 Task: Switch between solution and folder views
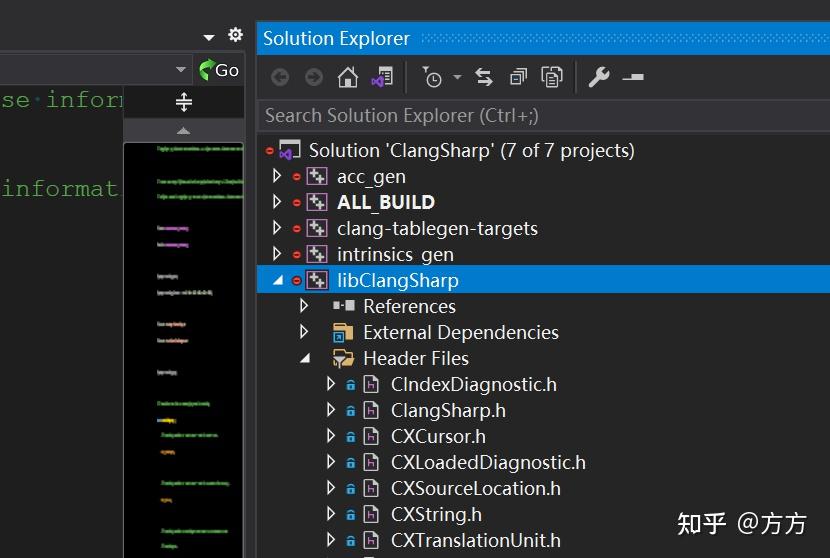coord(381,77)
